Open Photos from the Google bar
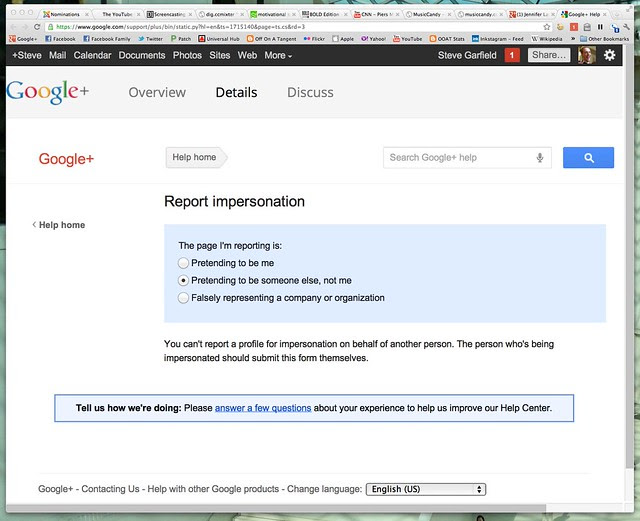 click(x=187, y=55)
